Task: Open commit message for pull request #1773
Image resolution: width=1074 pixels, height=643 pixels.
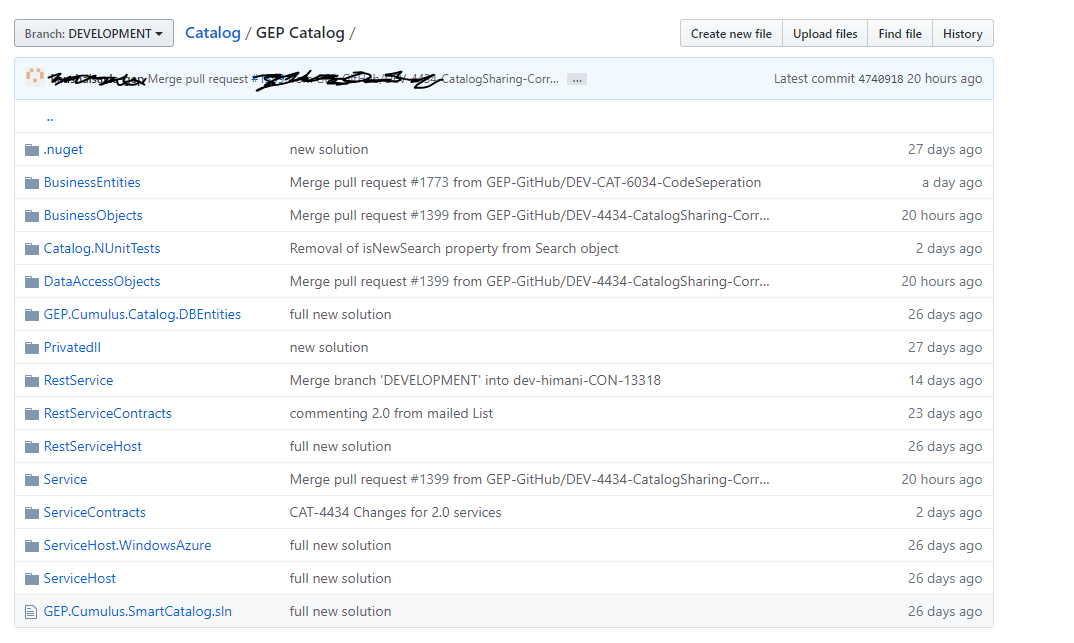Action: (x=525, y=182)
